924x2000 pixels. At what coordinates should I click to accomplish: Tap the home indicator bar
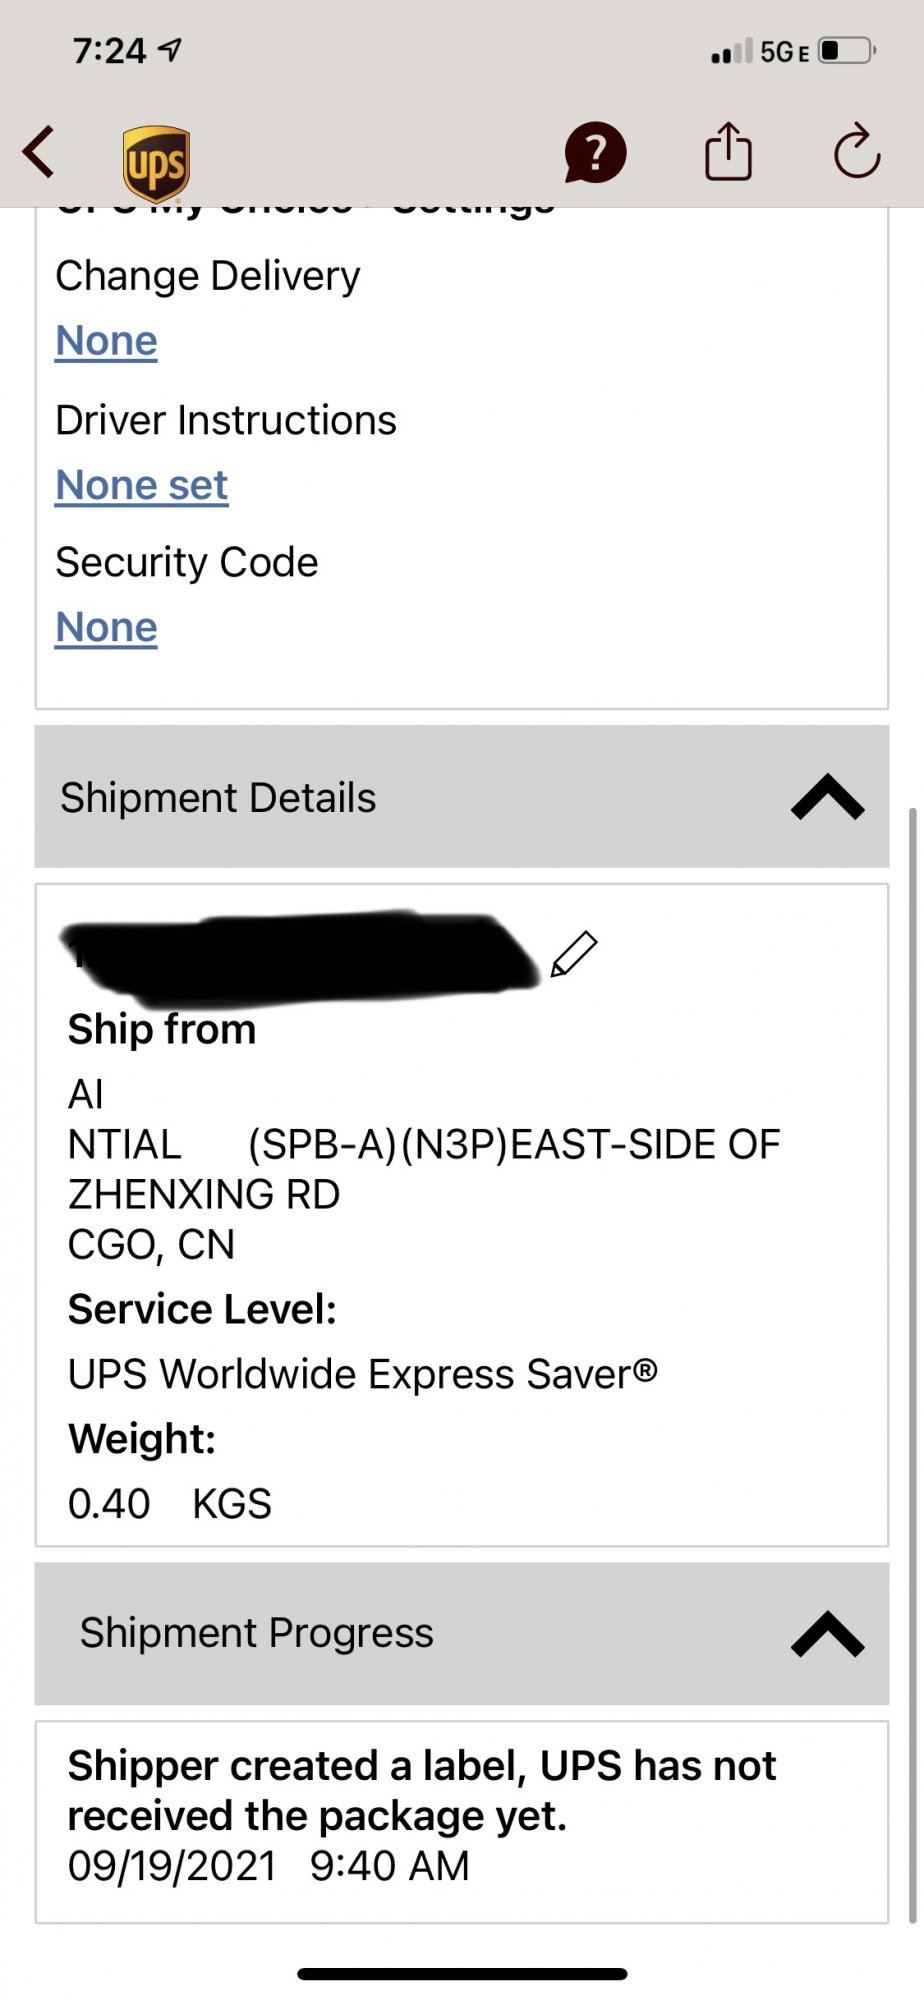pyautogui.click(x=462, y=1974)
